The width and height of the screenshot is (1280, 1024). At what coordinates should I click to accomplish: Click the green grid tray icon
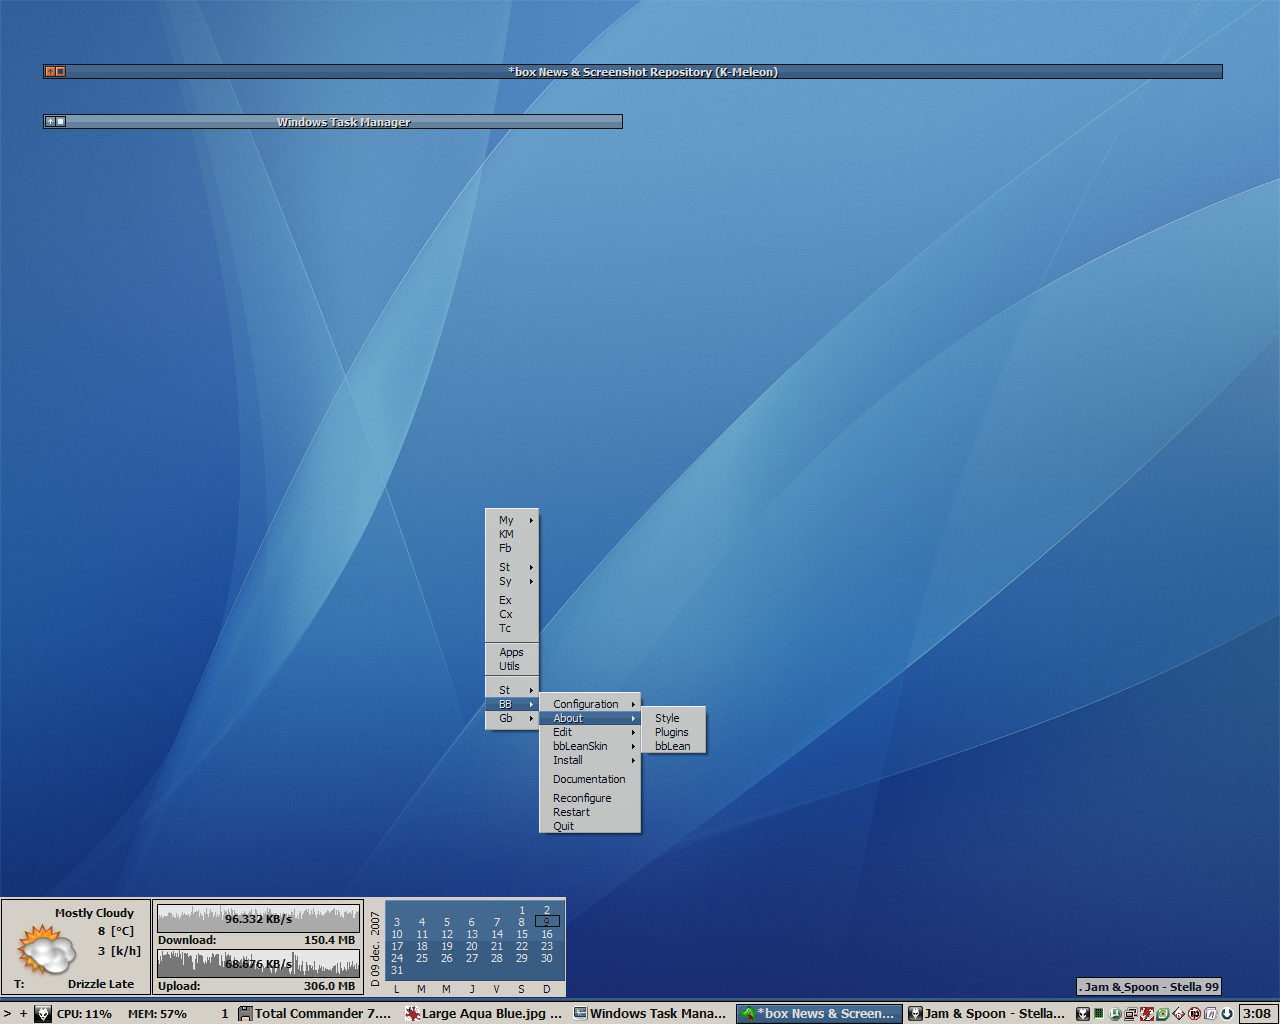tap(1099, 1013)
